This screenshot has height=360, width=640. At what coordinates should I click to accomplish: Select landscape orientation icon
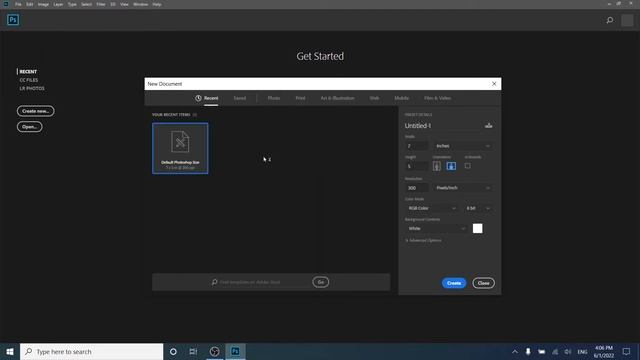[451, 166]
